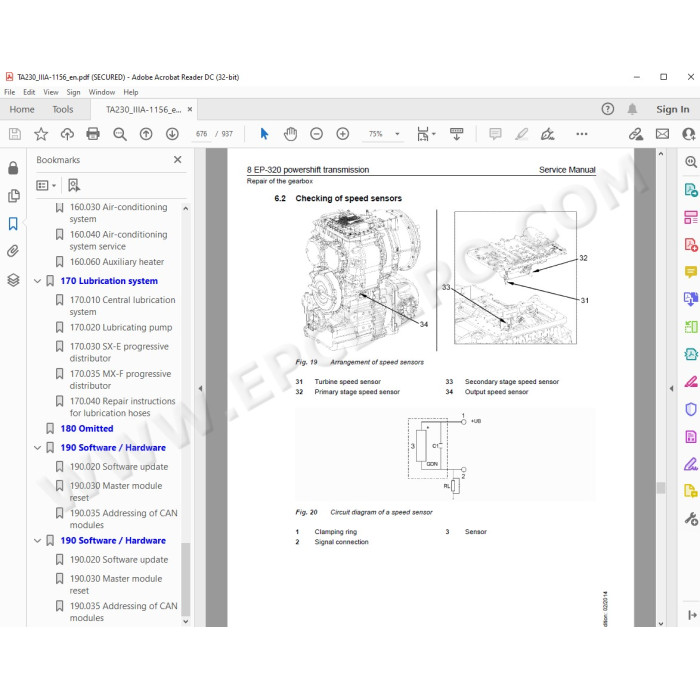Toggle the Bookmarks panel icon
700x700 pixels.
[x=13, y=223]
